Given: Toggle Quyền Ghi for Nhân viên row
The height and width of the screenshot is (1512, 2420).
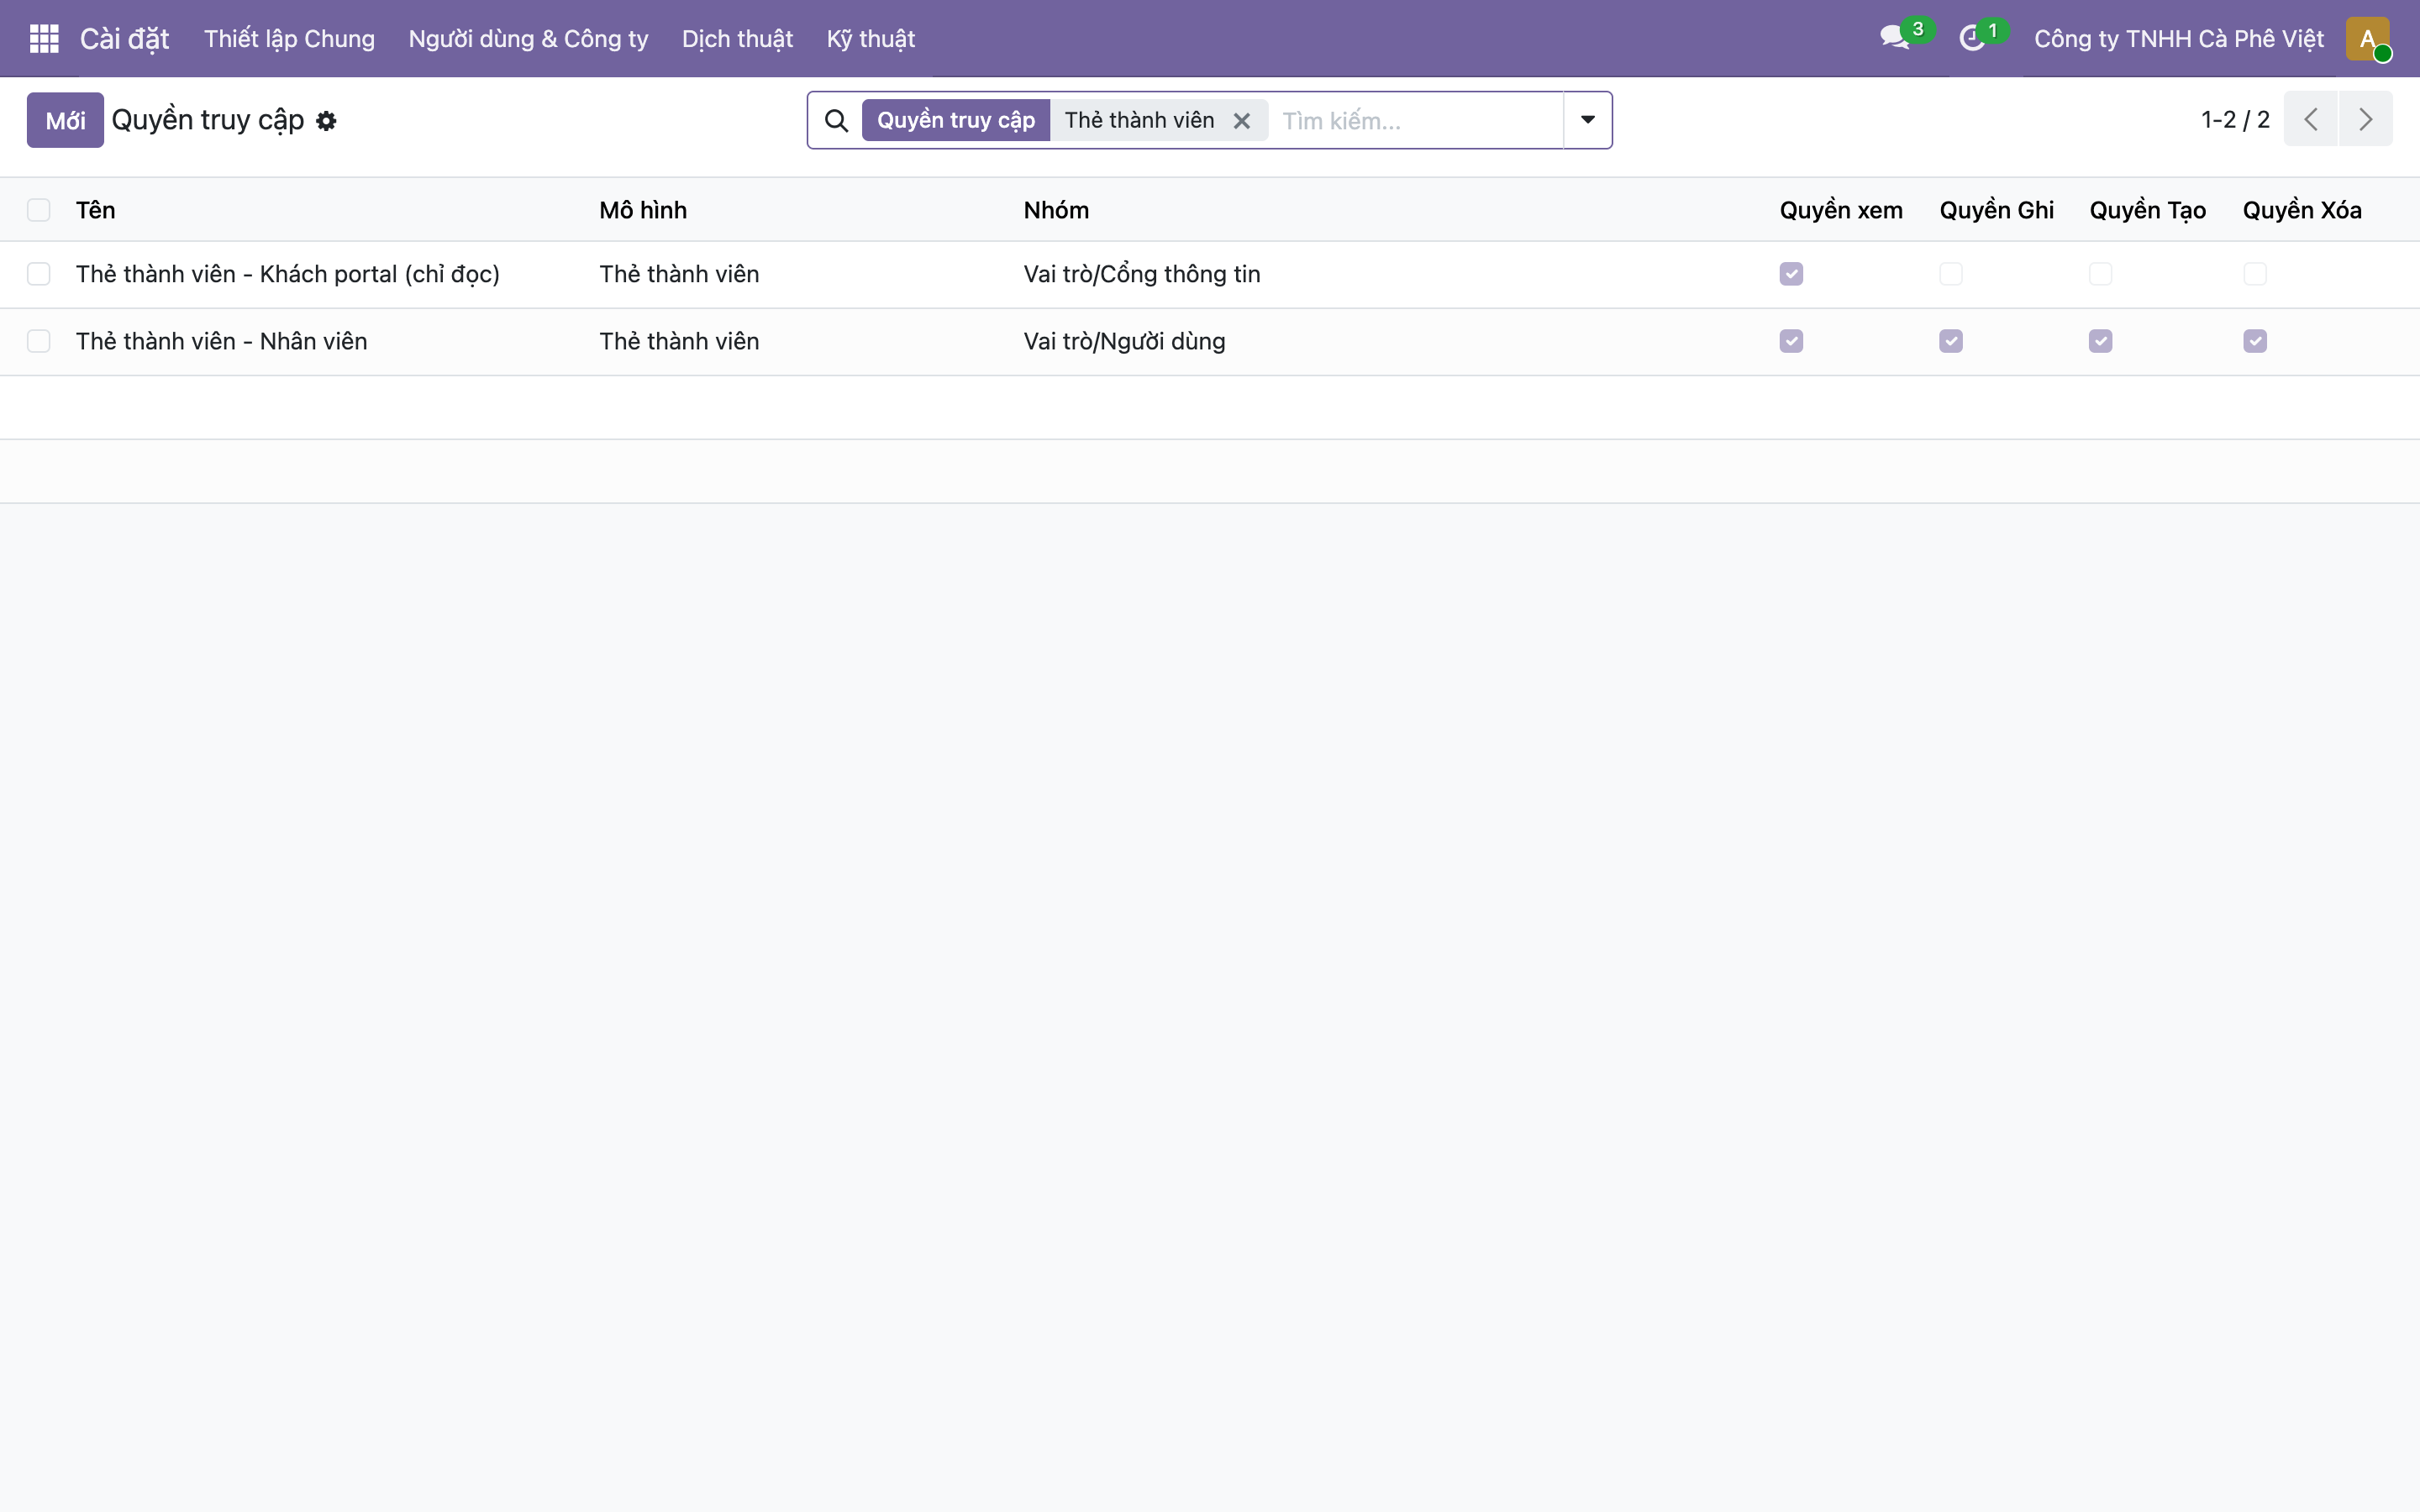Looking at the screenshot, I should (1951, 341).
